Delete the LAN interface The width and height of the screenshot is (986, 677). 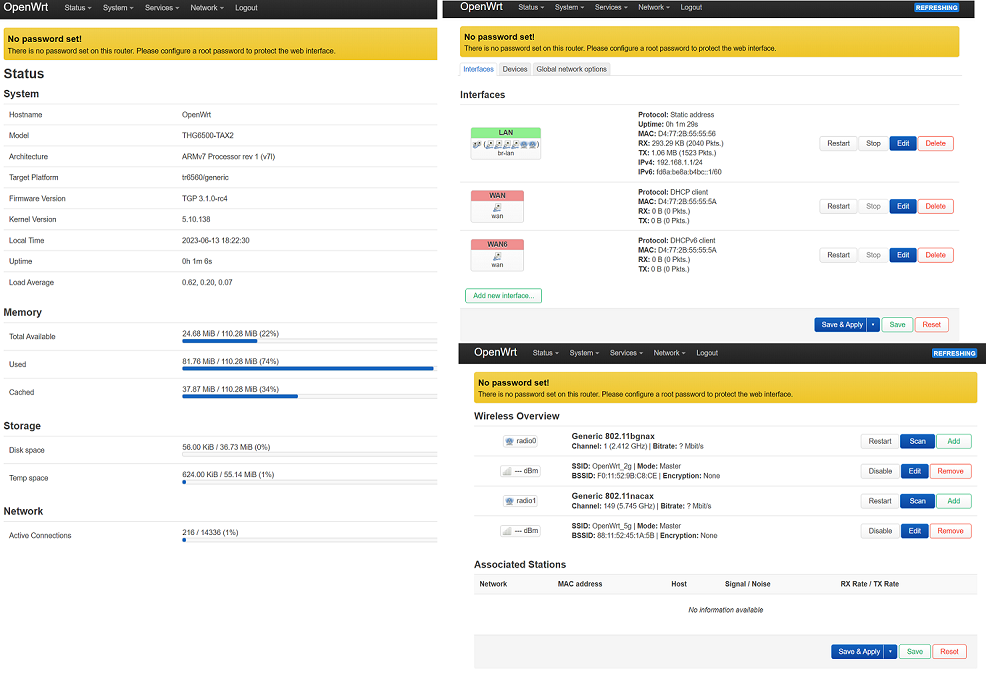(x=935, y=143)
